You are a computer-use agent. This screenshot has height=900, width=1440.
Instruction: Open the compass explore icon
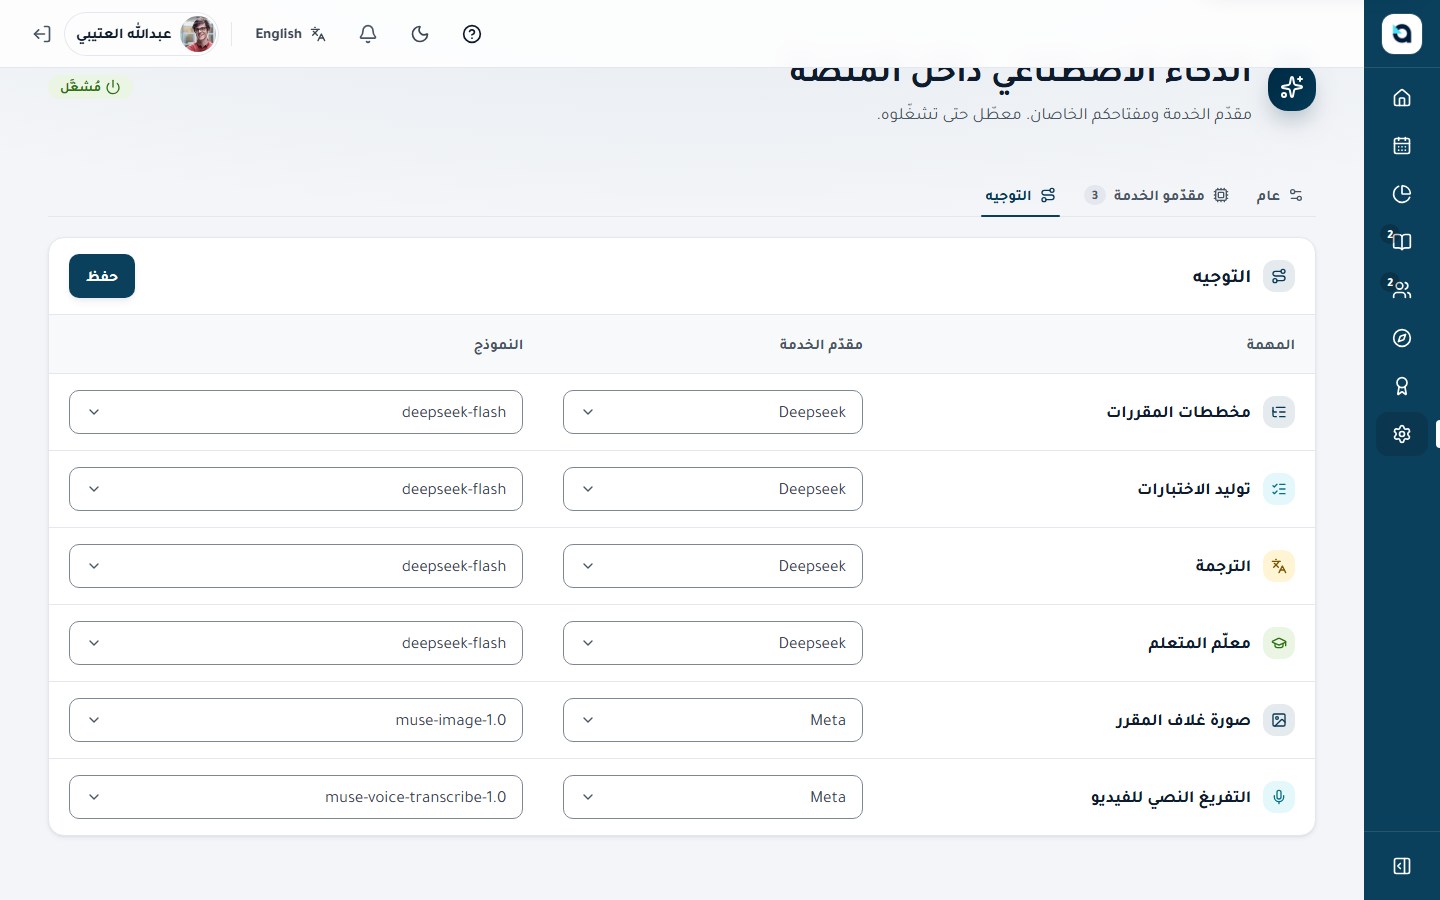click(1401, 338)
